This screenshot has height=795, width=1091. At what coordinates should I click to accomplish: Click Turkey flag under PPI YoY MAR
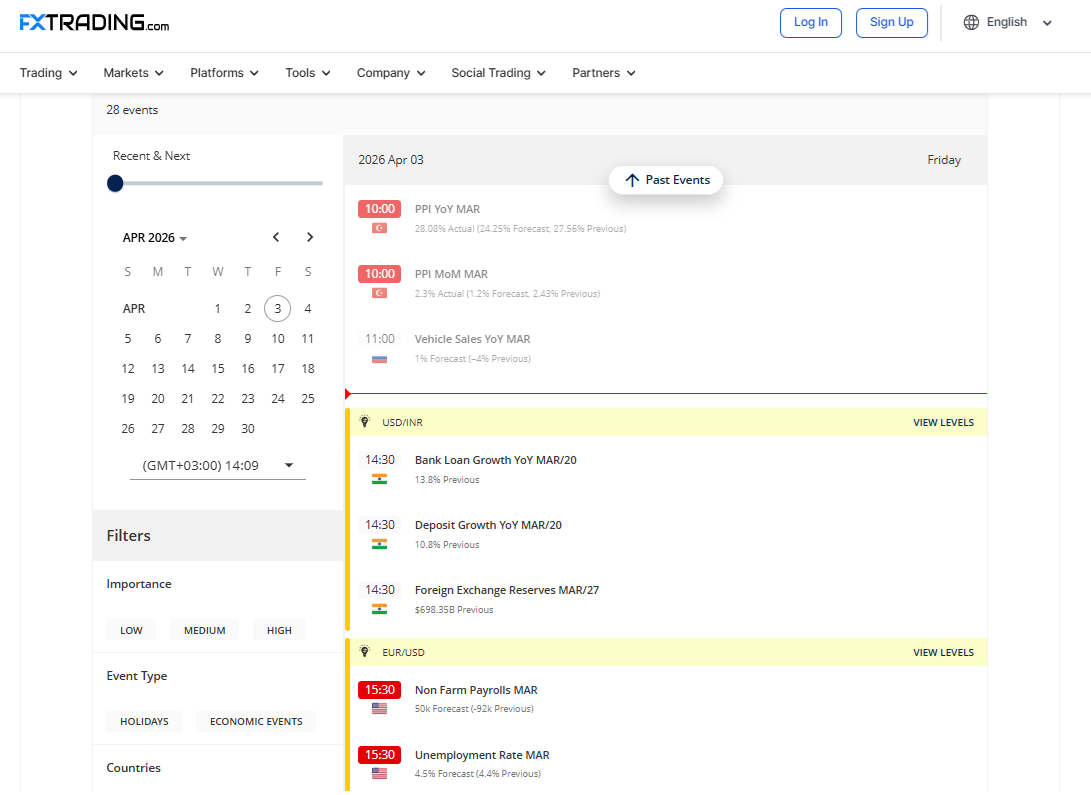379,228
